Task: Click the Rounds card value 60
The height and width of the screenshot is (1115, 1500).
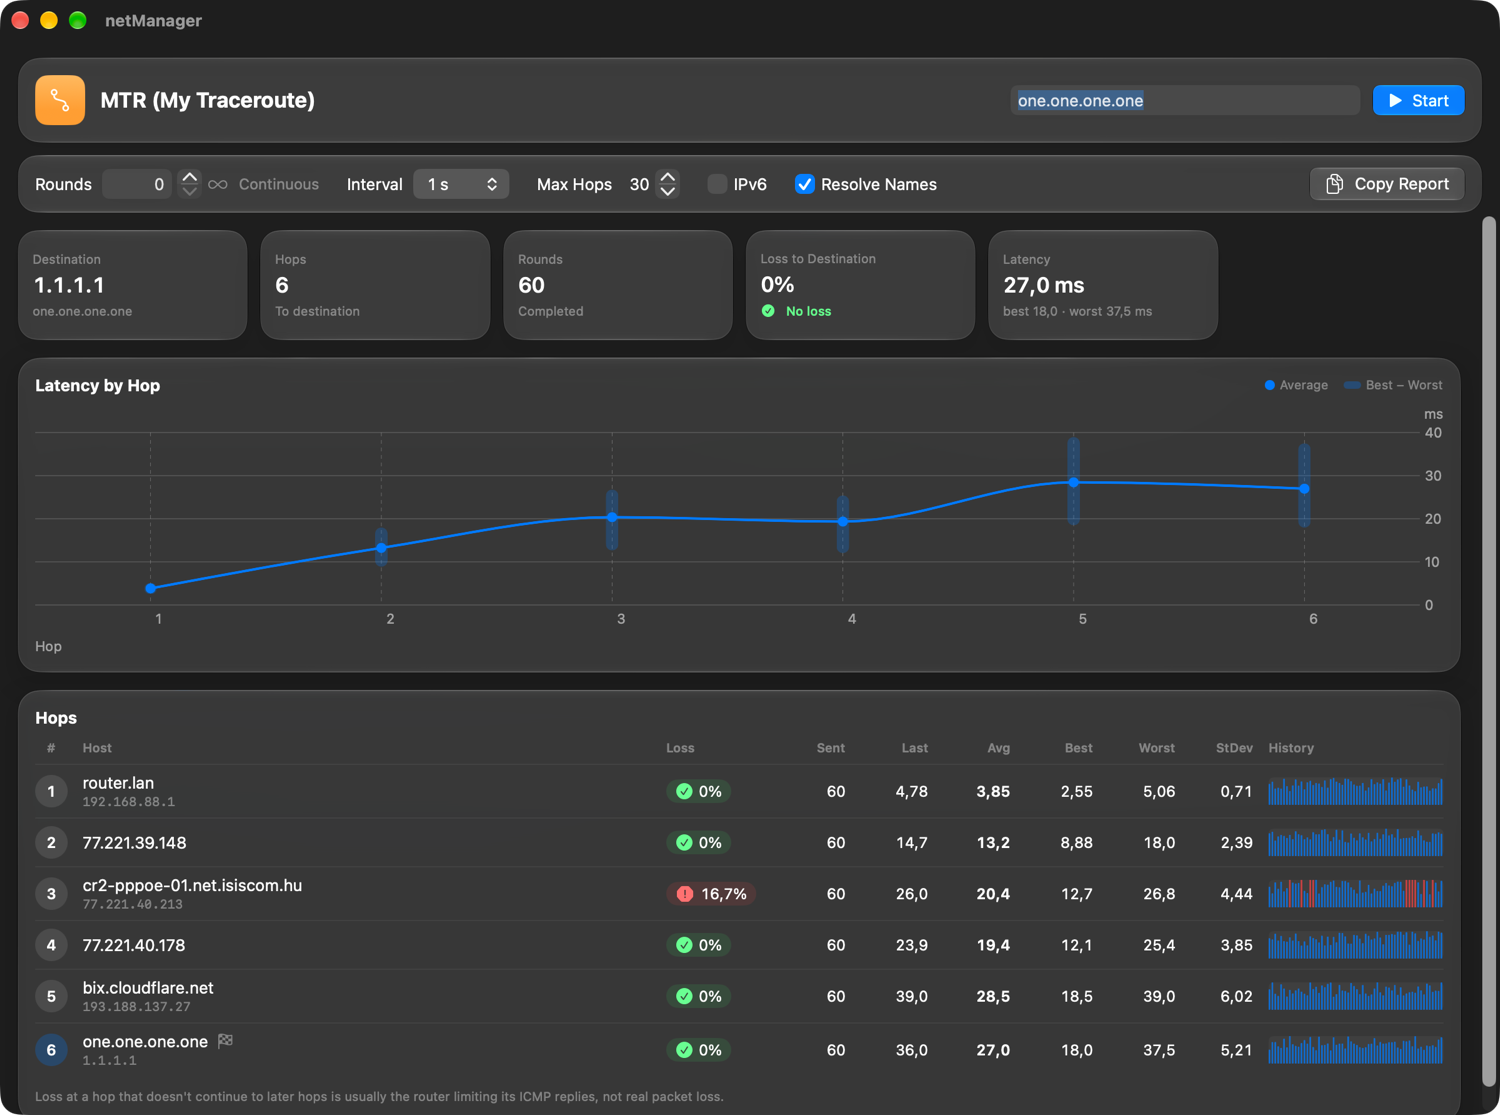Action: click(x=531, y=285)
